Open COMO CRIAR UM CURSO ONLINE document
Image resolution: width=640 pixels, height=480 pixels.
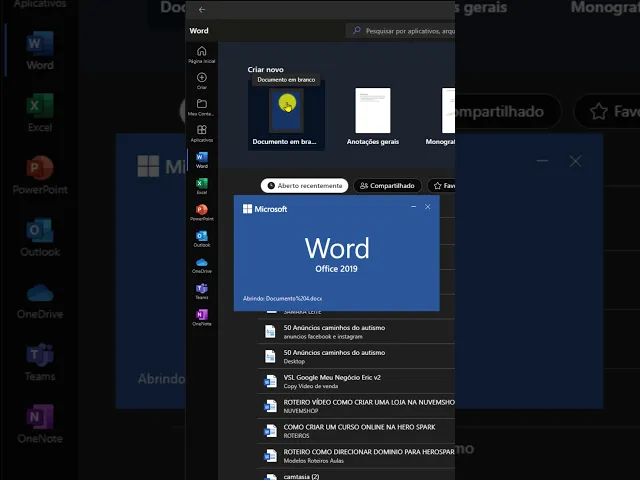(356, 431)
